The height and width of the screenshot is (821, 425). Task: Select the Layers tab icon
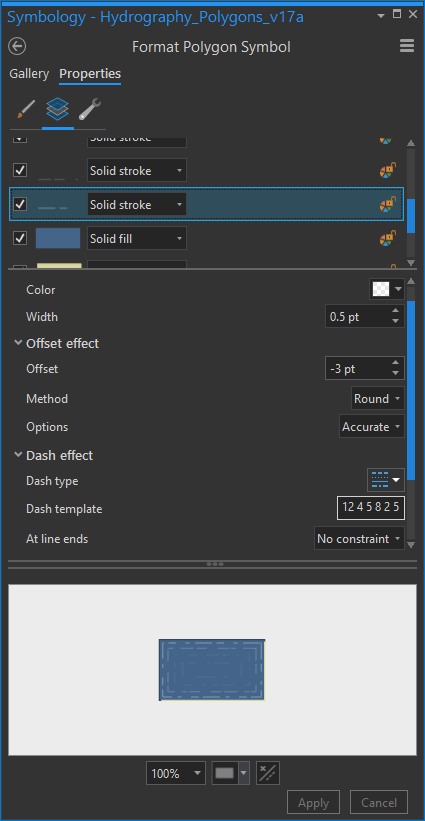click(58, 109)
